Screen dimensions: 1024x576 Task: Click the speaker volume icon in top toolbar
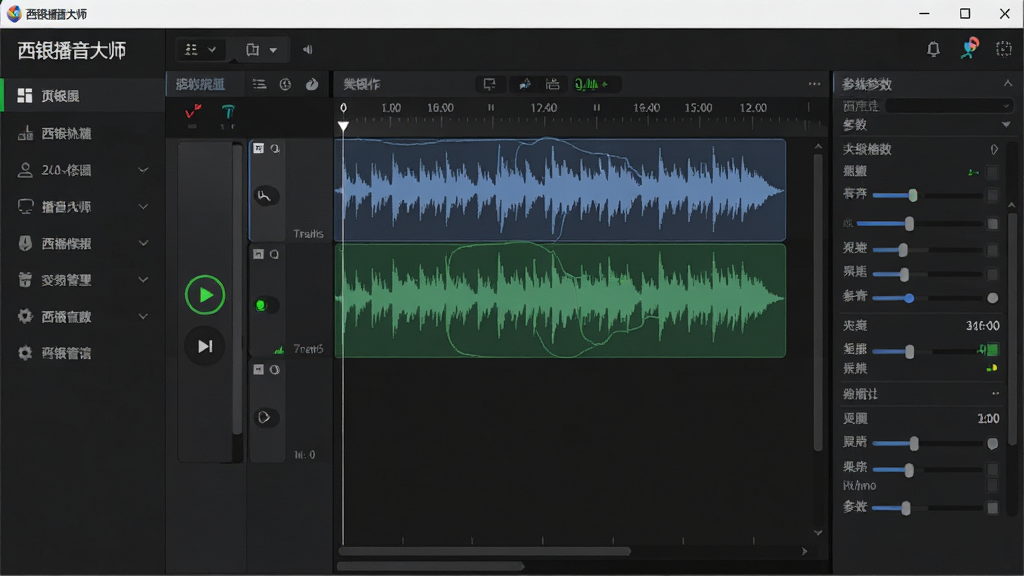click(308, 50)
